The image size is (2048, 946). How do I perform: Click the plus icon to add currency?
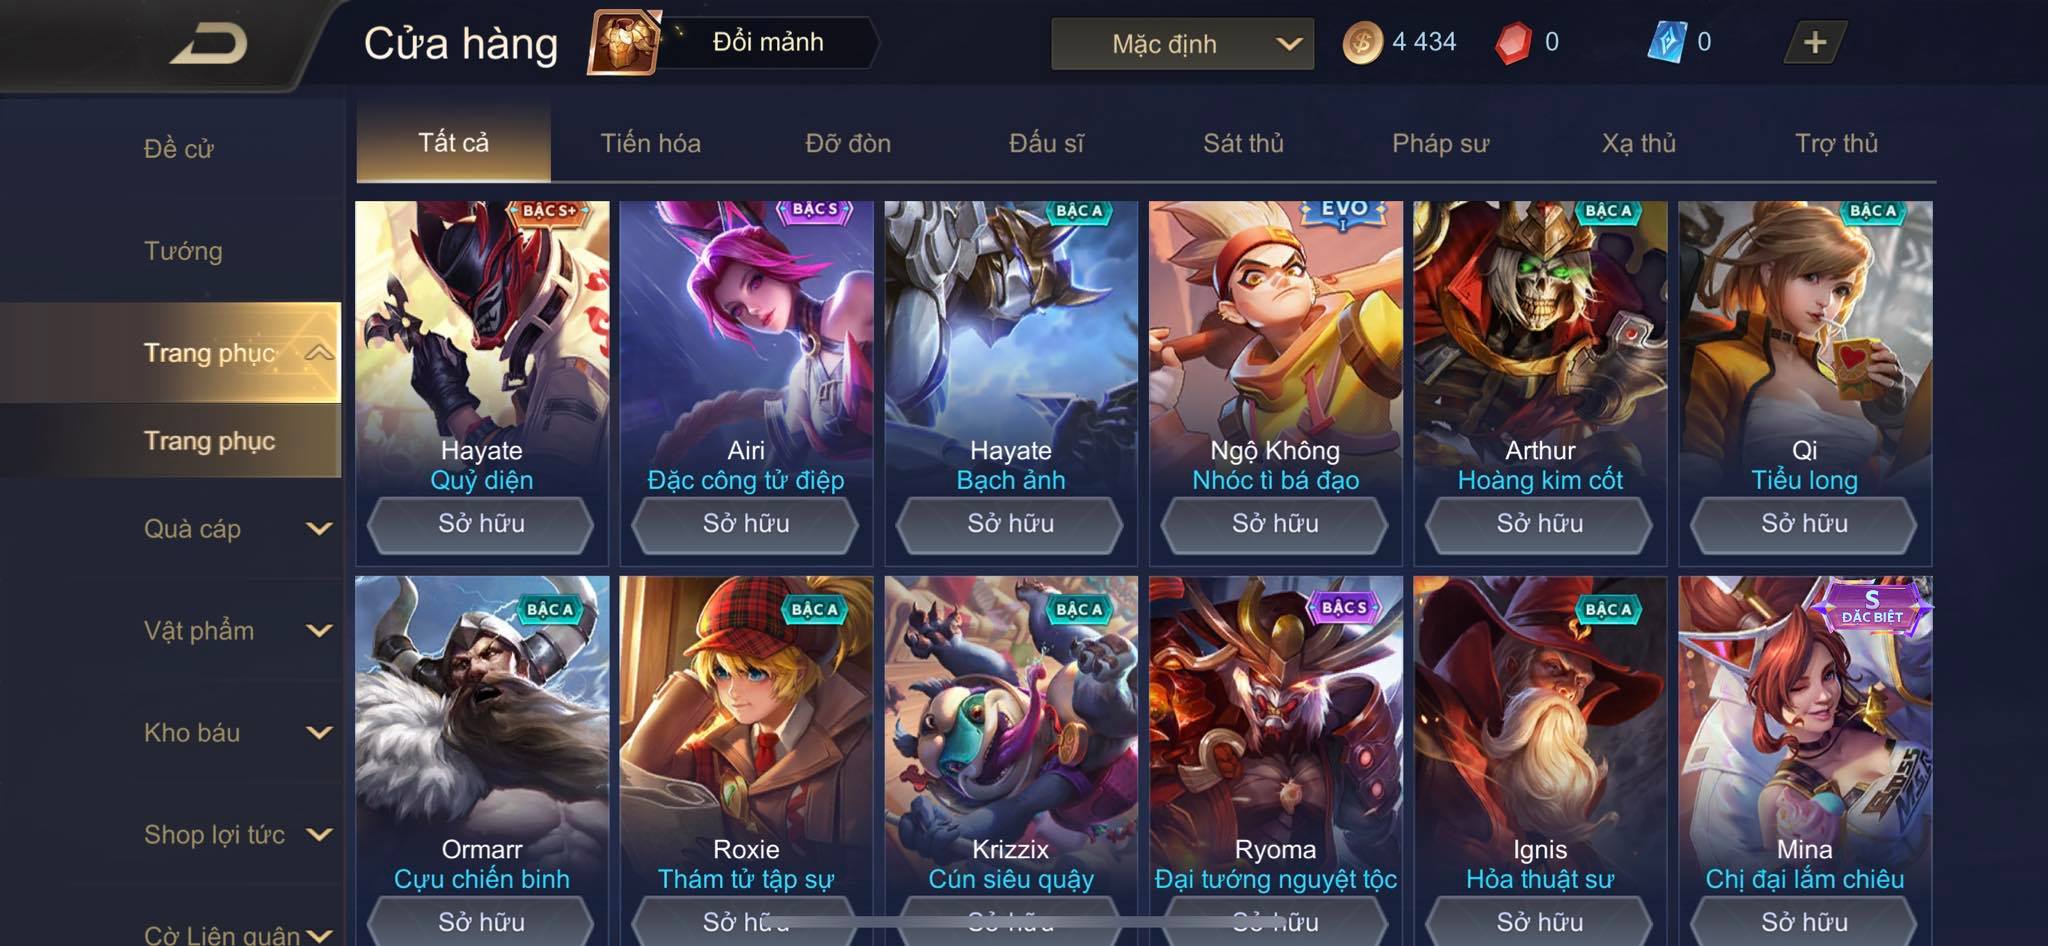(x=1814, y=43)
